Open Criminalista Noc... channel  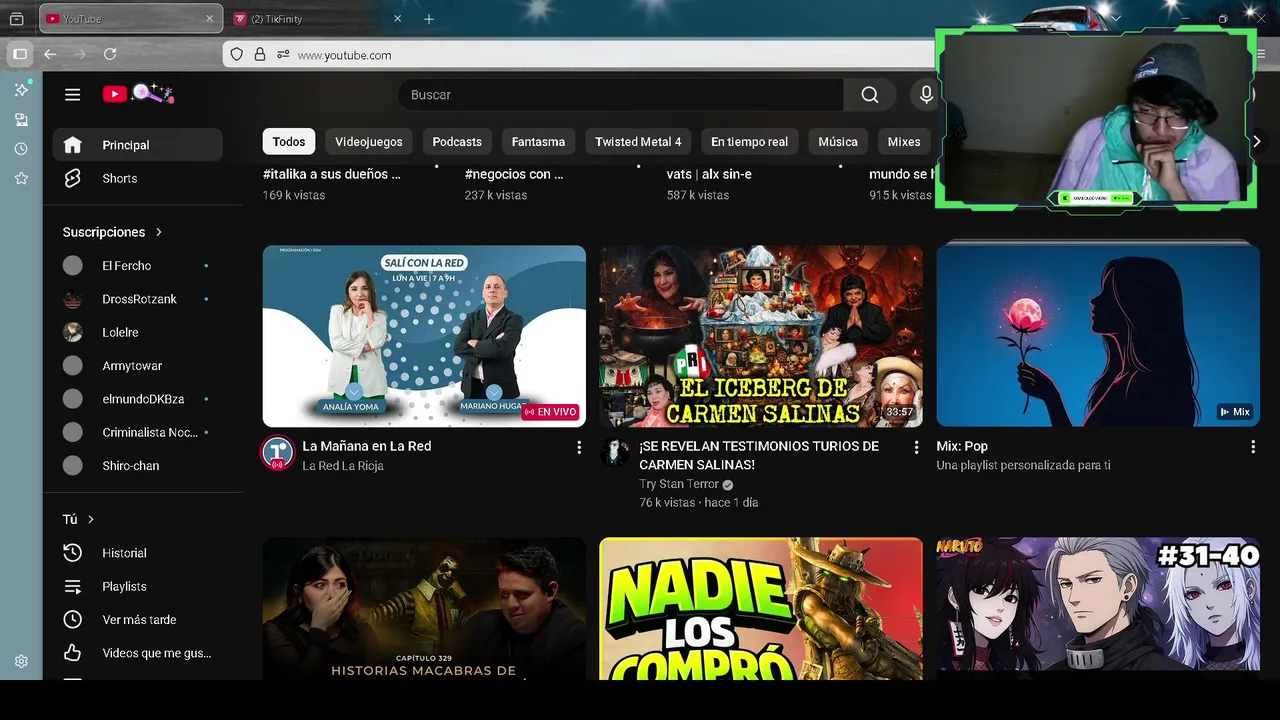pos(138,432)
